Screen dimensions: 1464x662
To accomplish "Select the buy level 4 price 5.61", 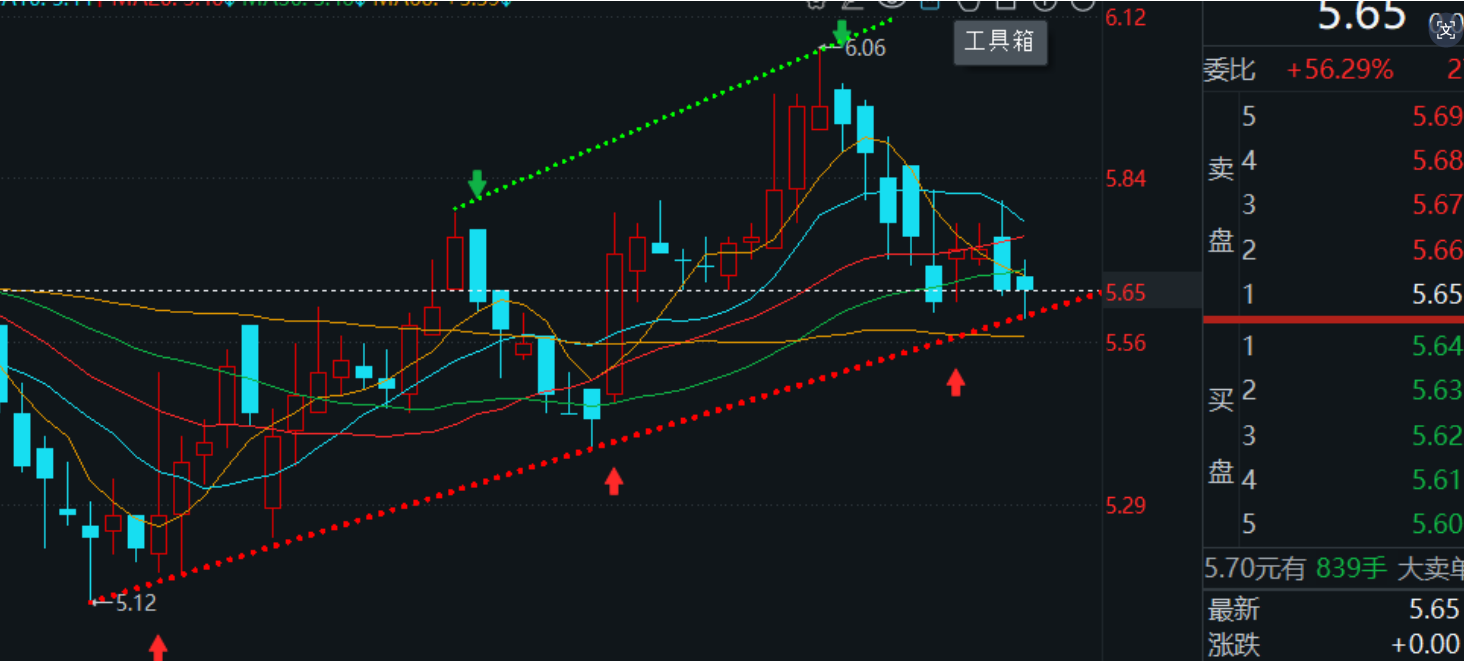I will click(x=1437, y=480).
